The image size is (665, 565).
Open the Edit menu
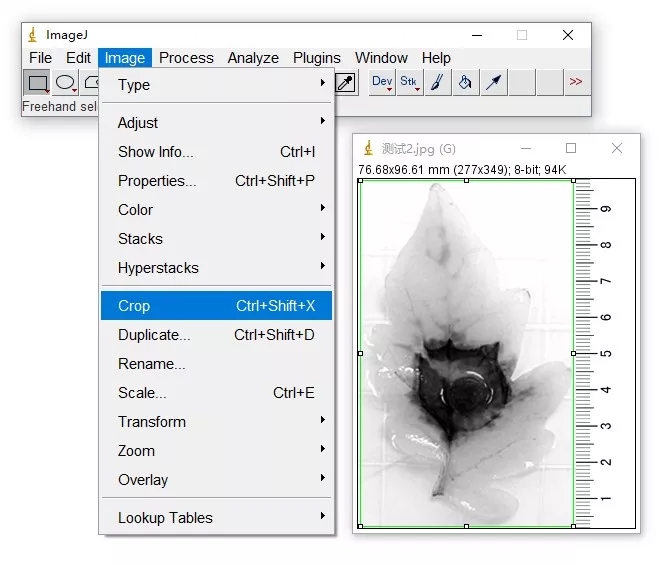(78, 58)
